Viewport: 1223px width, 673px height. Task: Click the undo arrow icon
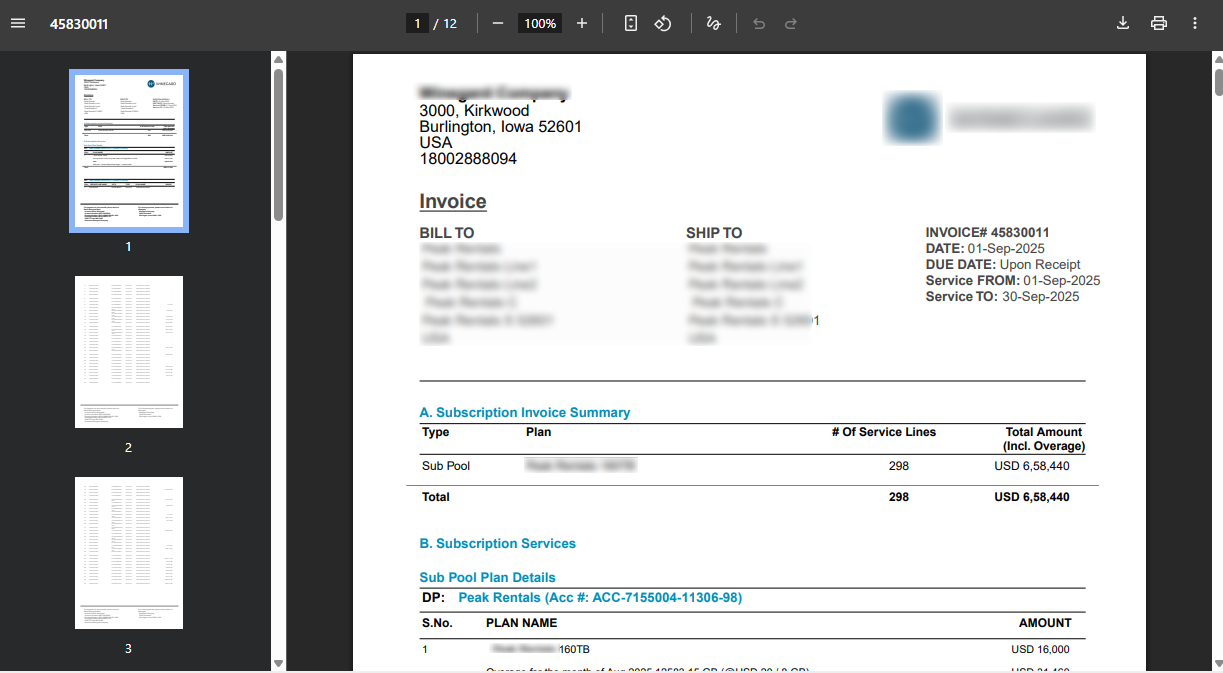click(x=759, y=23)
